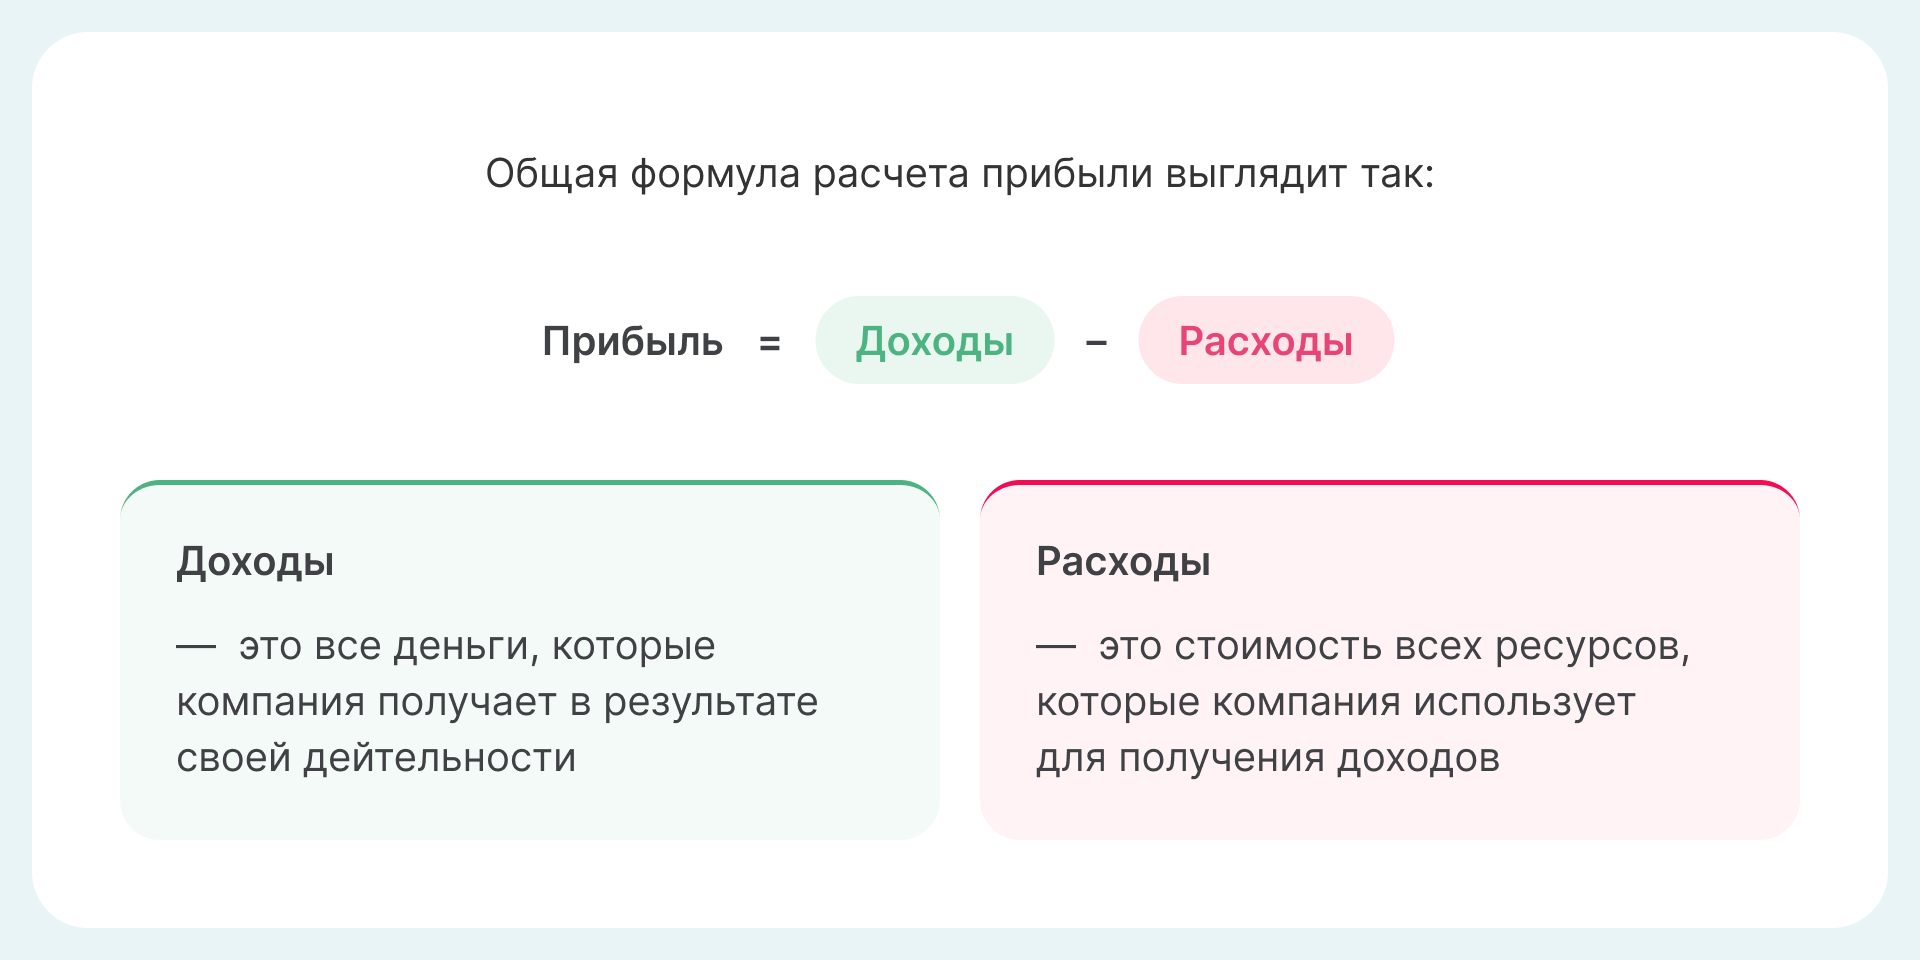The width and height of the screenshot is (1920, 960).
Task: Click "так:" at the end of the title
Action: click(1397, 174)
